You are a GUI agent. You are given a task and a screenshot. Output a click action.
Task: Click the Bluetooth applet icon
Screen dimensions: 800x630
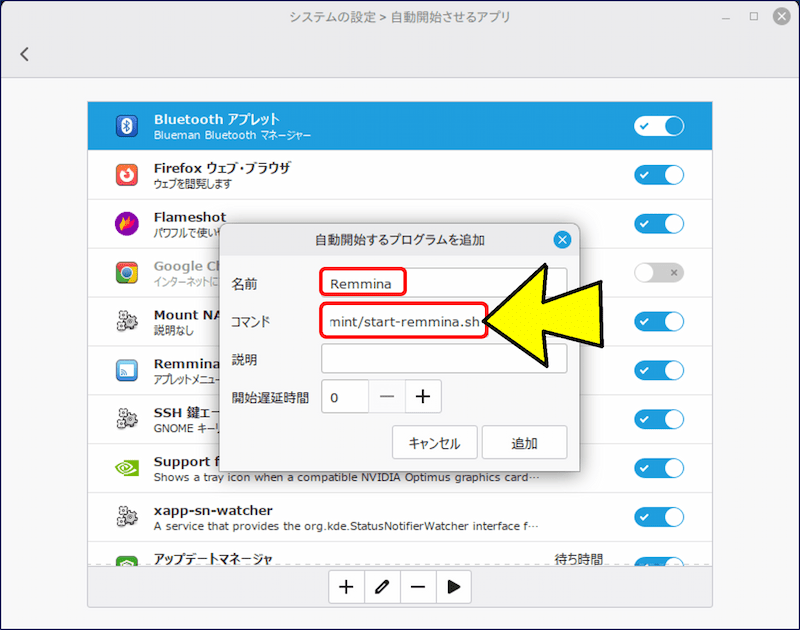127,126
